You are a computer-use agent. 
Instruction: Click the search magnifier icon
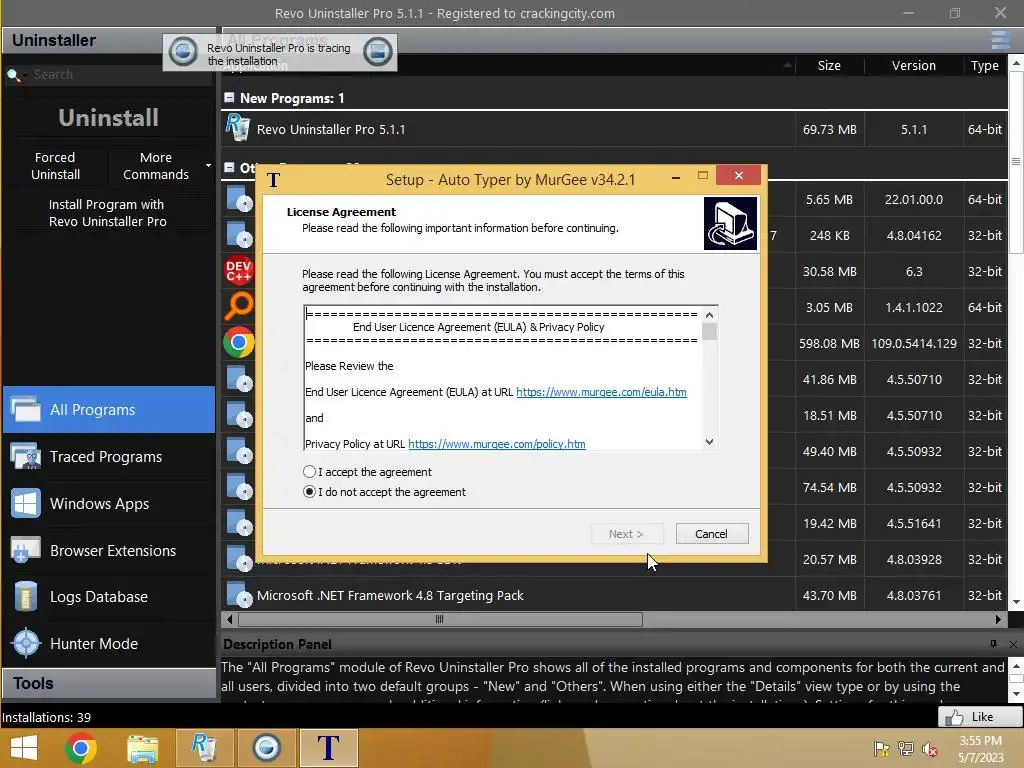[x=12, y=75]
